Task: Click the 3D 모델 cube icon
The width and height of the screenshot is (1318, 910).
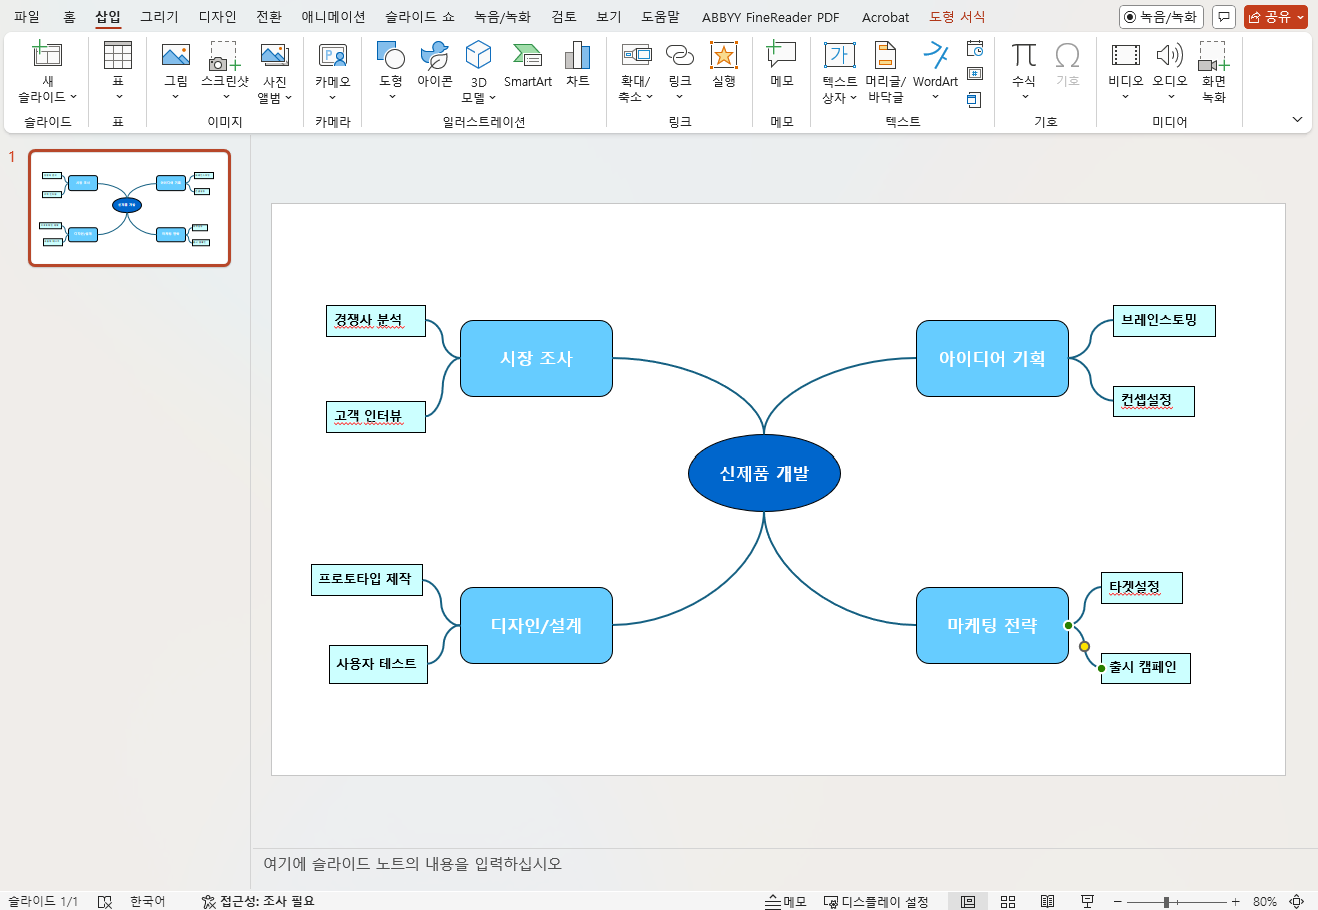Action: click(479, 56)
